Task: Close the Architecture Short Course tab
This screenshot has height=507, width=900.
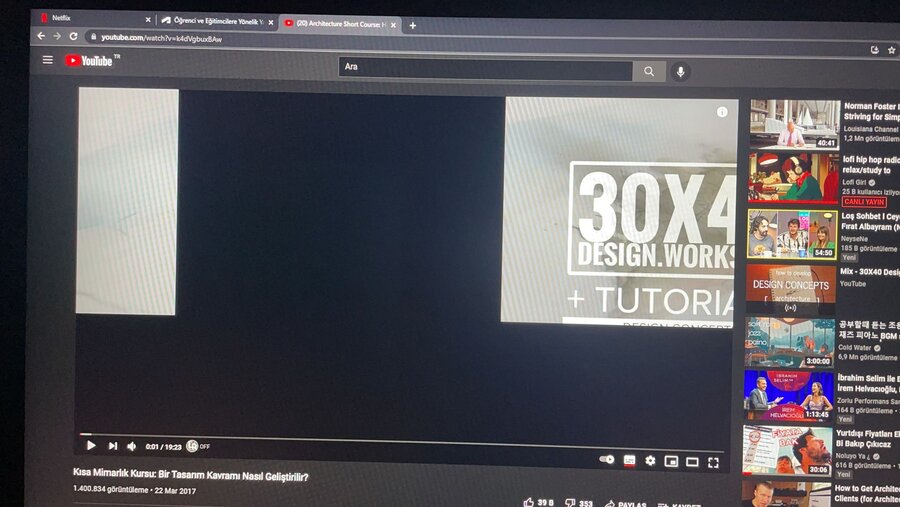Action: point(393,25)
